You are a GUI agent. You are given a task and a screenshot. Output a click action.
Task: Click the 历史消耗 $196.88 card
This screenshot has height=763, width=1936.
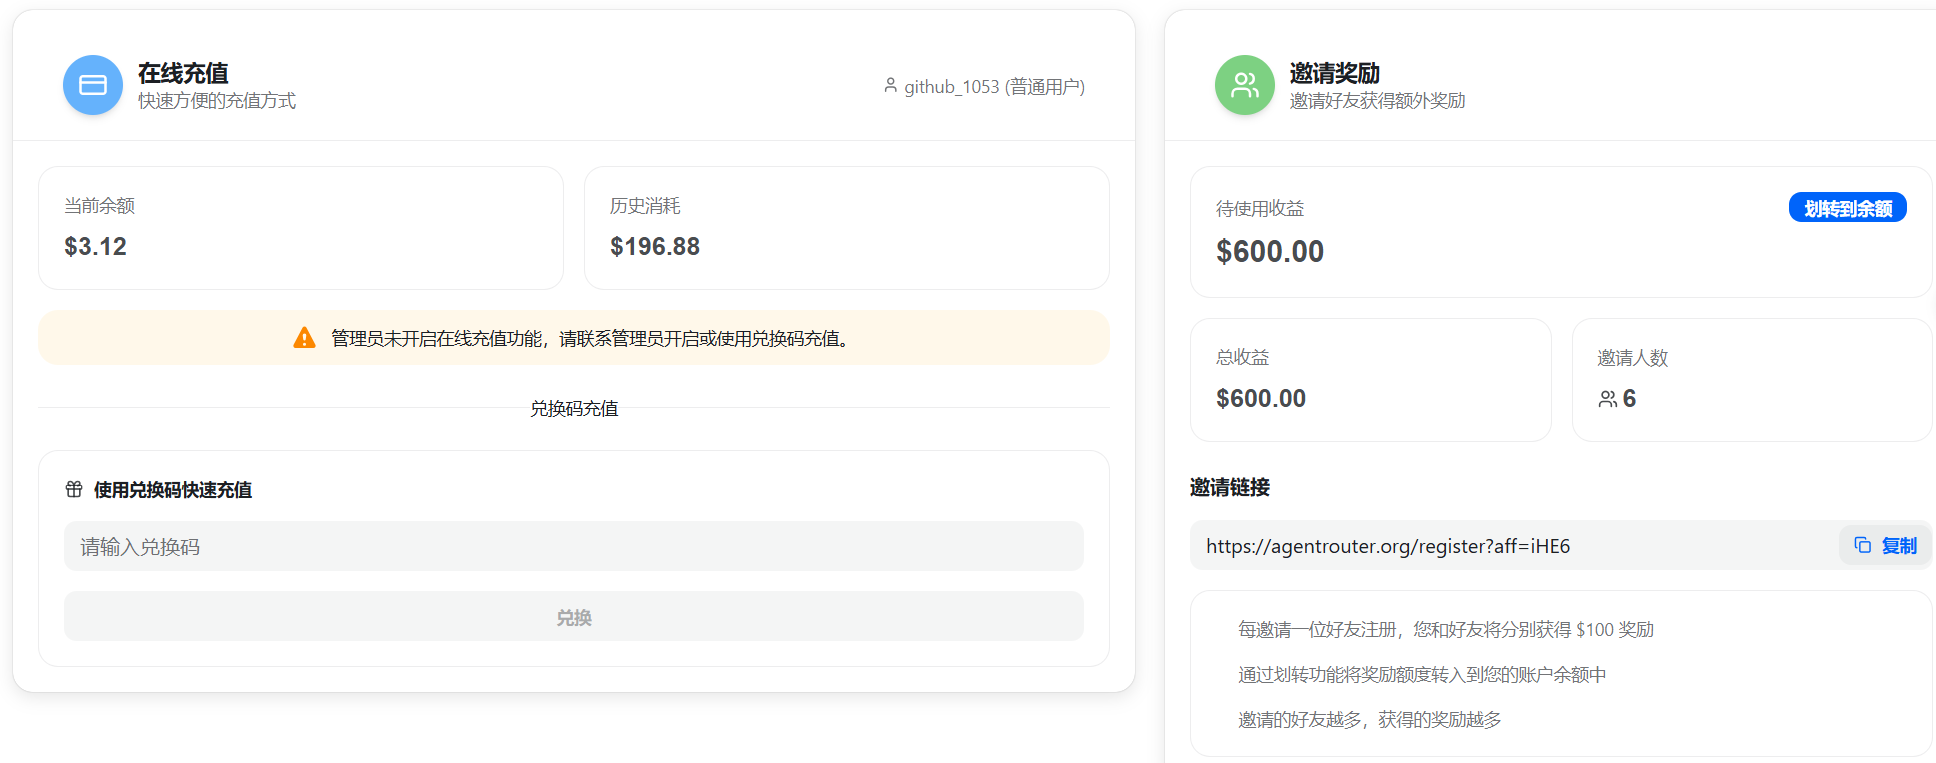click(846, 228)
